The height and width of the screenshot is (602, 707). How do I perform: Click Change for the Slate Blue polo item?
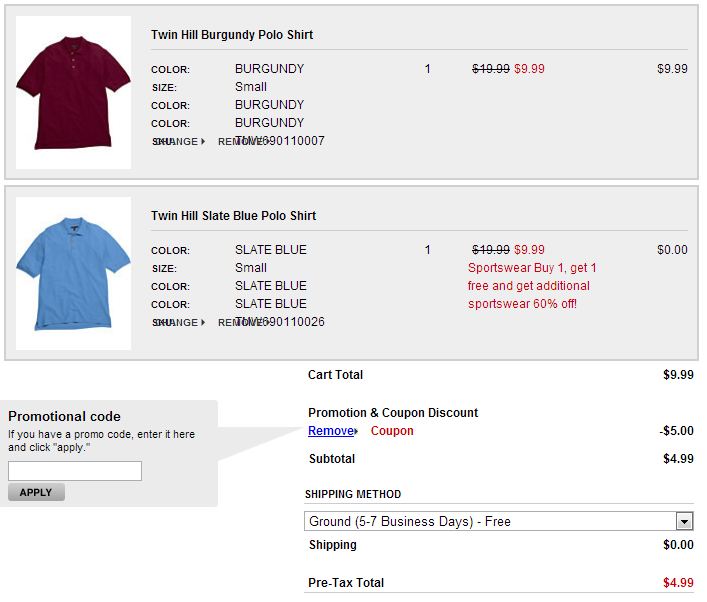tap(175, 322)
